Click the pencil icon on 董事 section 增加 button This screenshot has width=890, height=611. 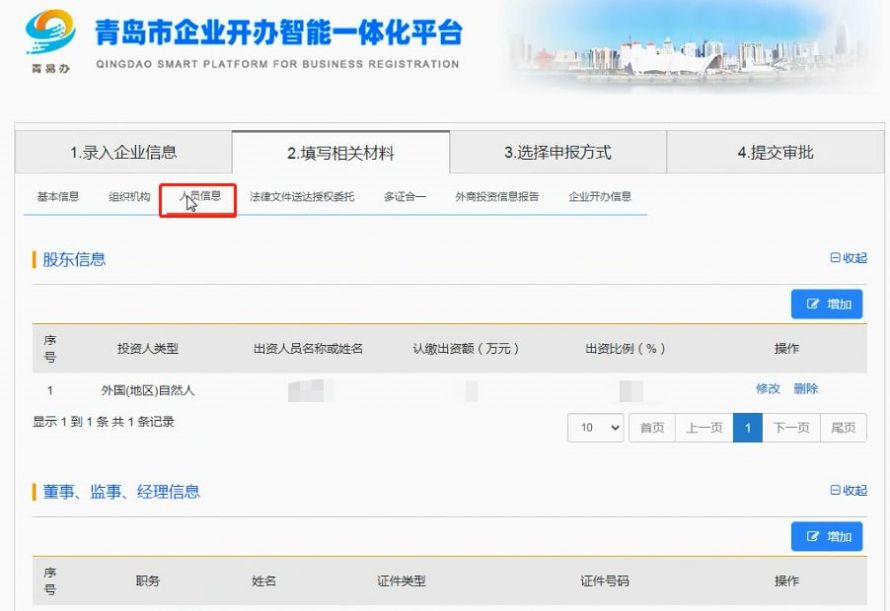pyautogui.click(x=814, y=537)
